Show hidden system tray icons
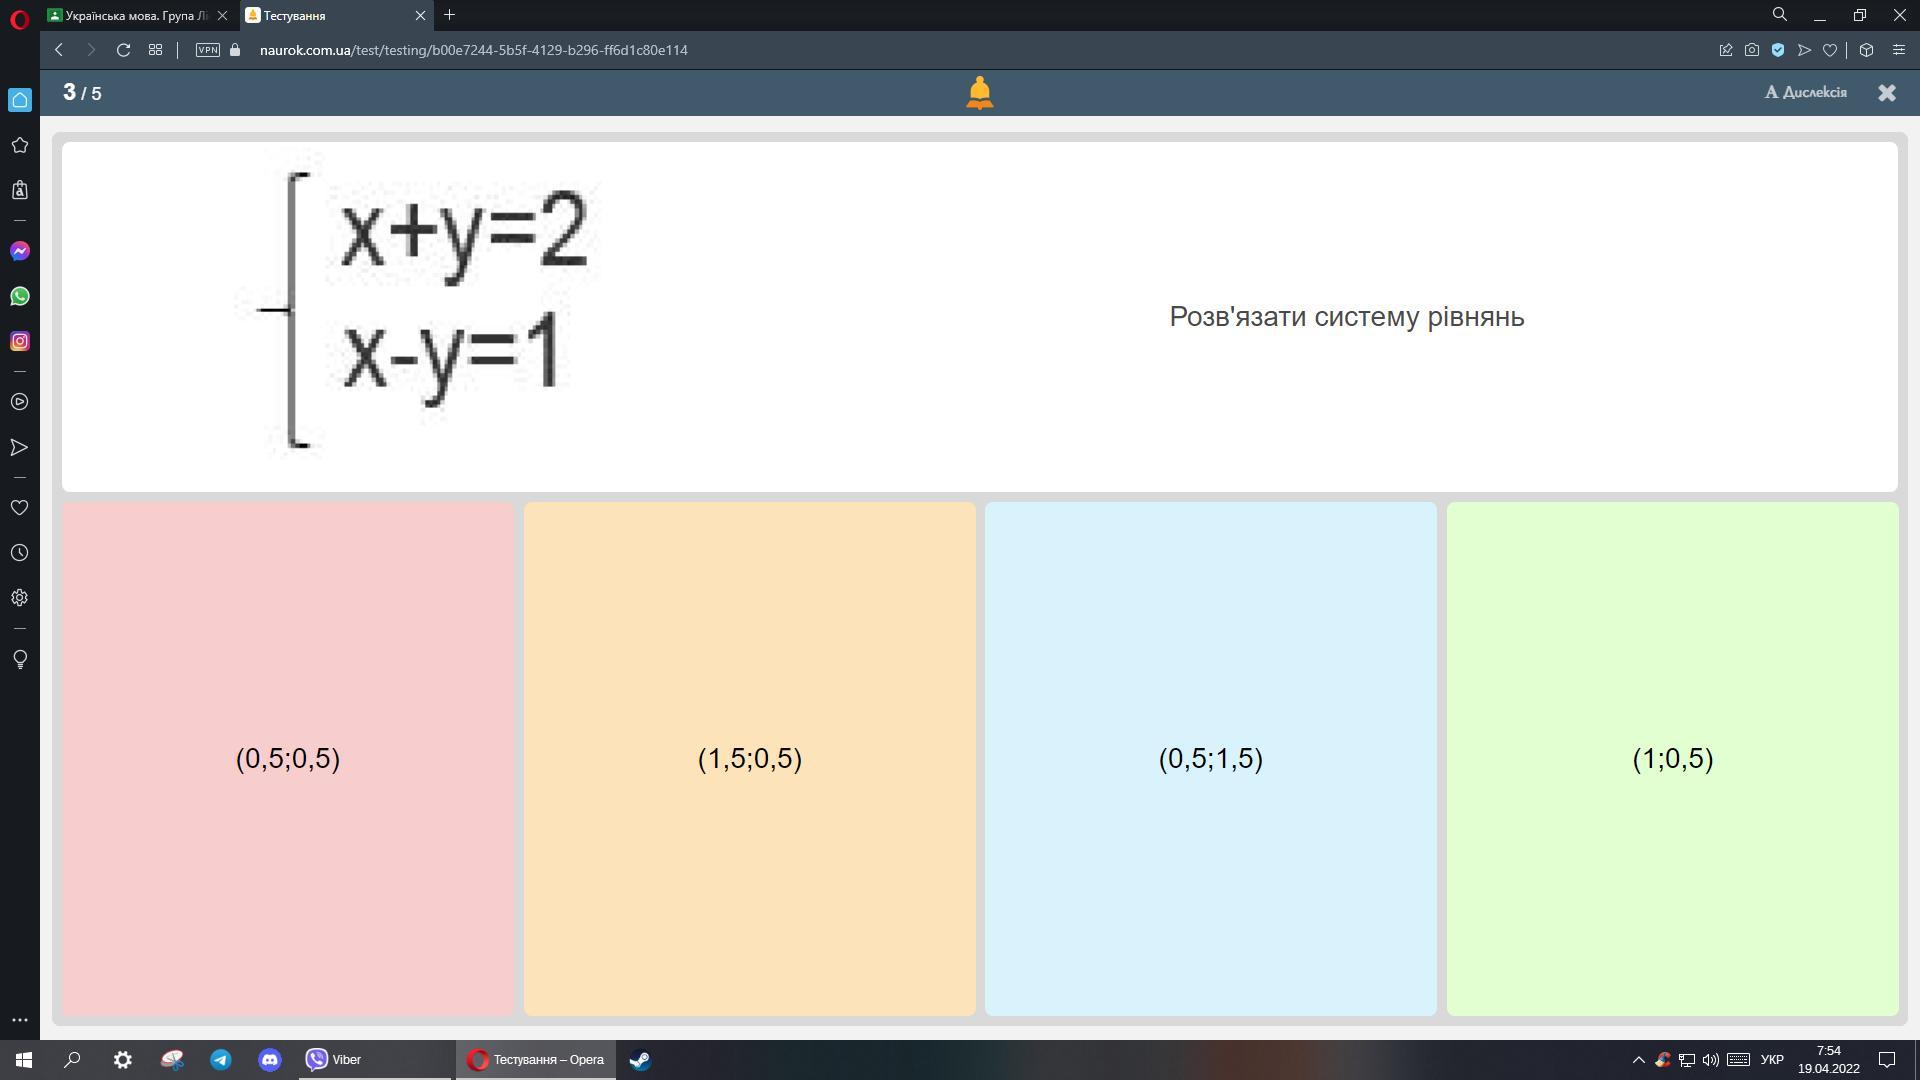Screen dimensions: 1920x1080 coord(1638,1060)
